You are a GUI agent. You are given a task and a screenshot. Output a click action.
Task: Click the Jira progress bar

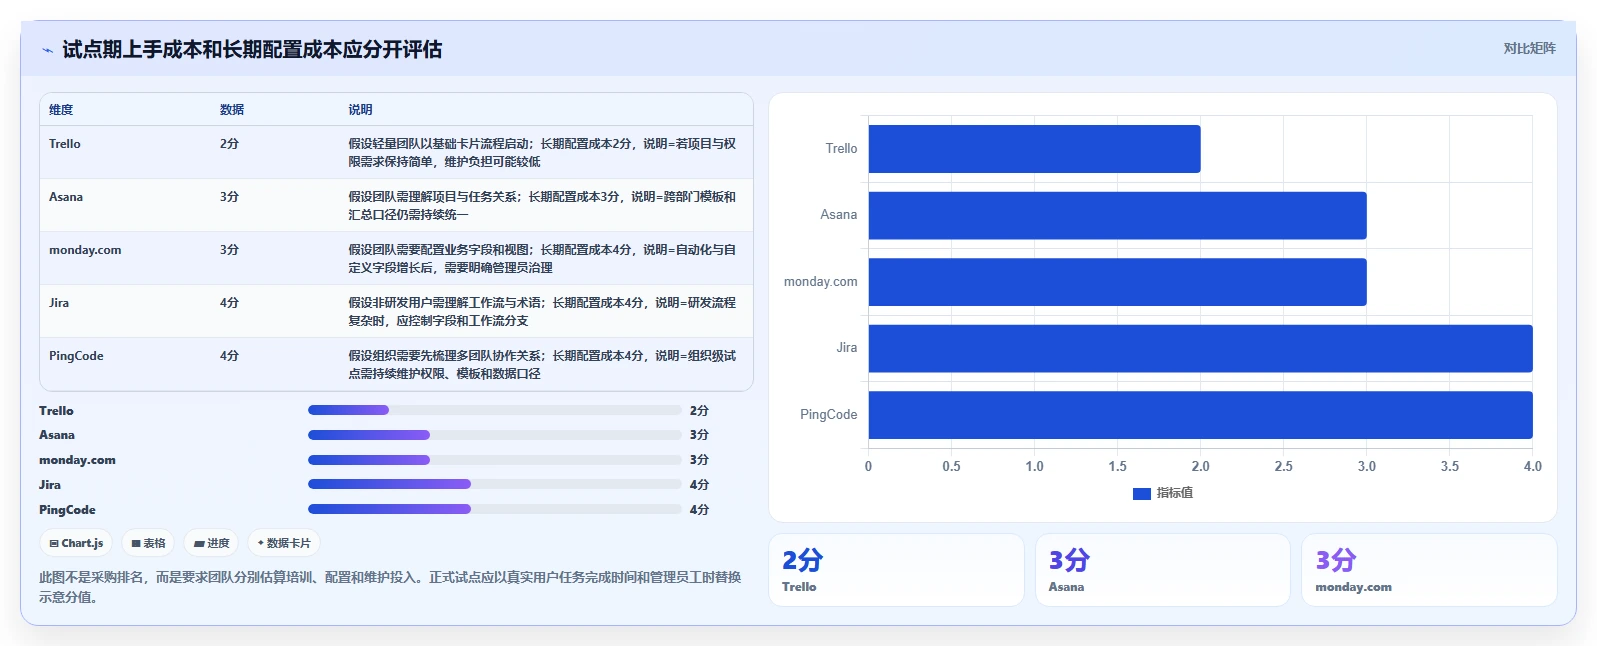[494, 484]
